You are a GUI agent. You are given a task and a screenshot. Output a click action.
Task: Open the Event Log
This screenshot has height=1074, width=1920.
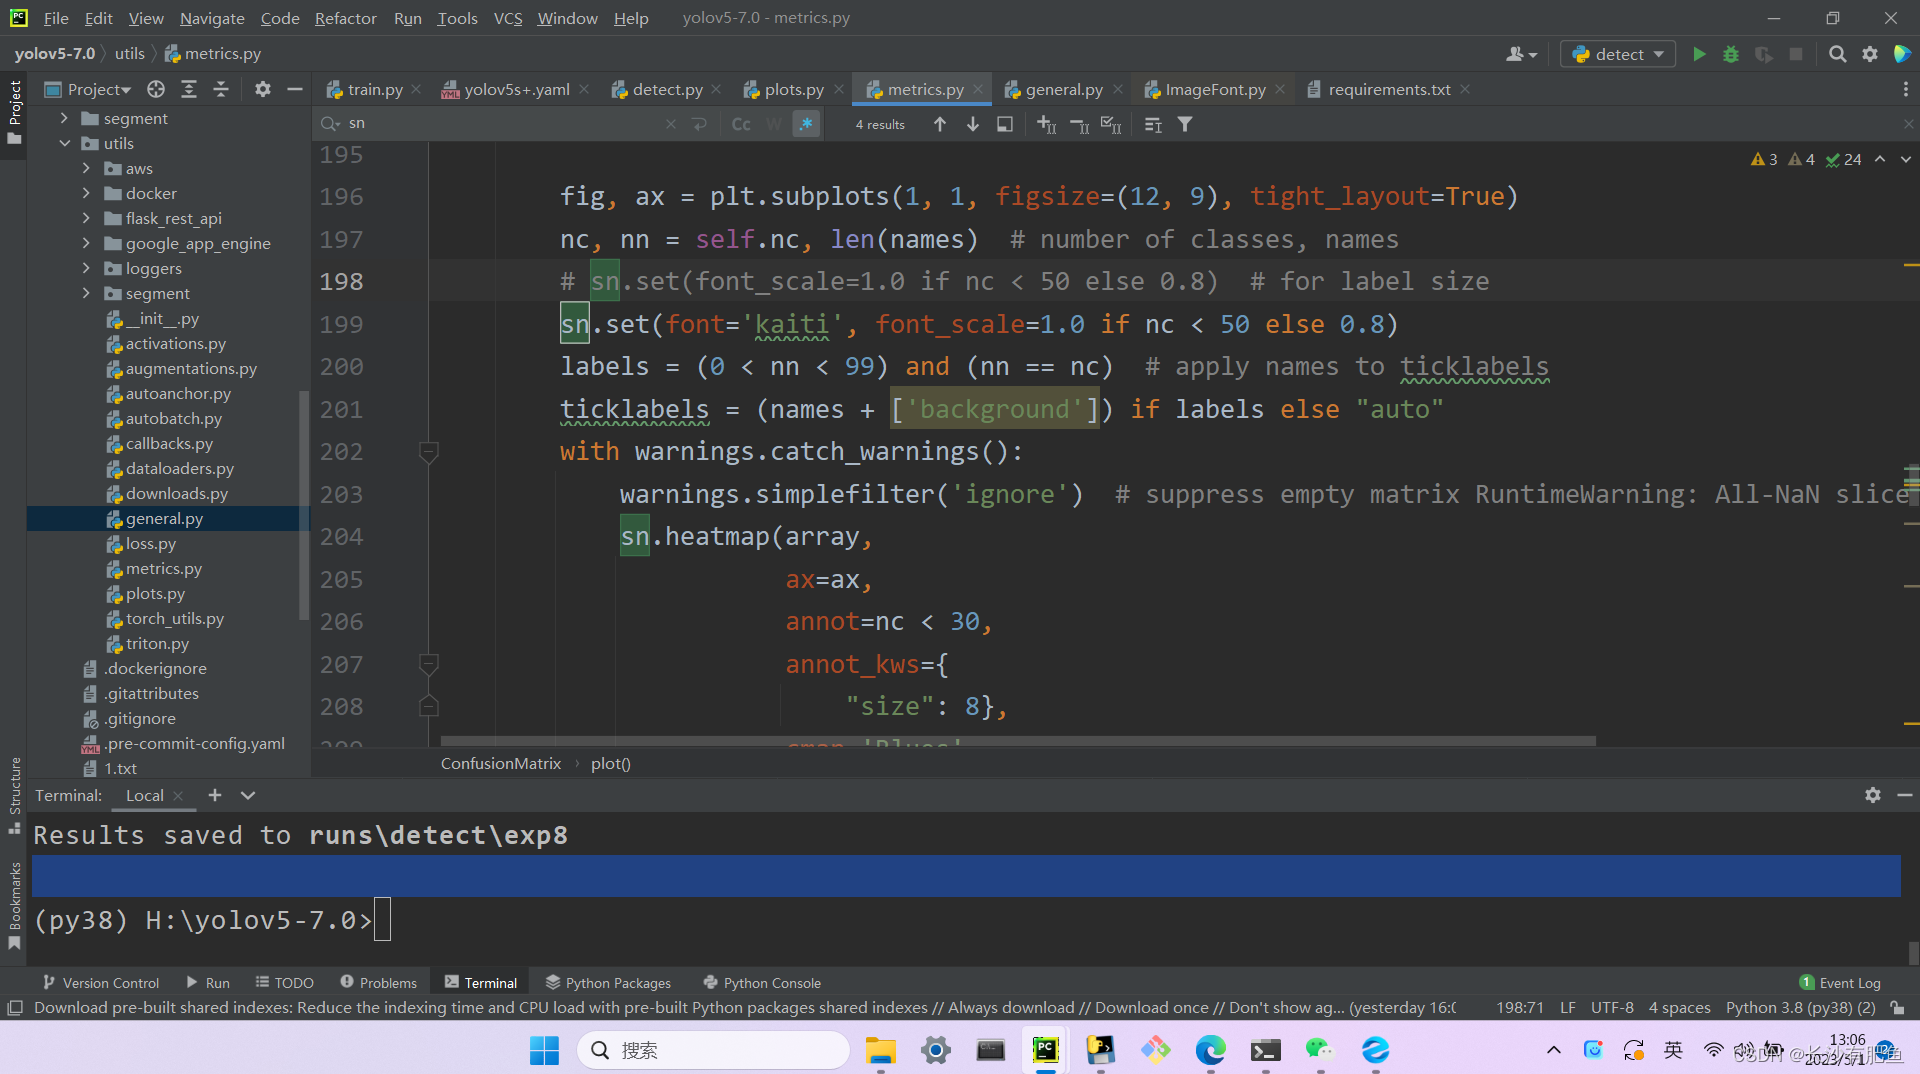point(1840,983)
